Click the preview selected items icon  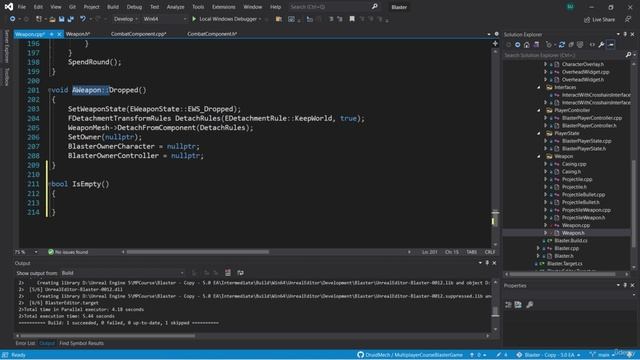611,45
